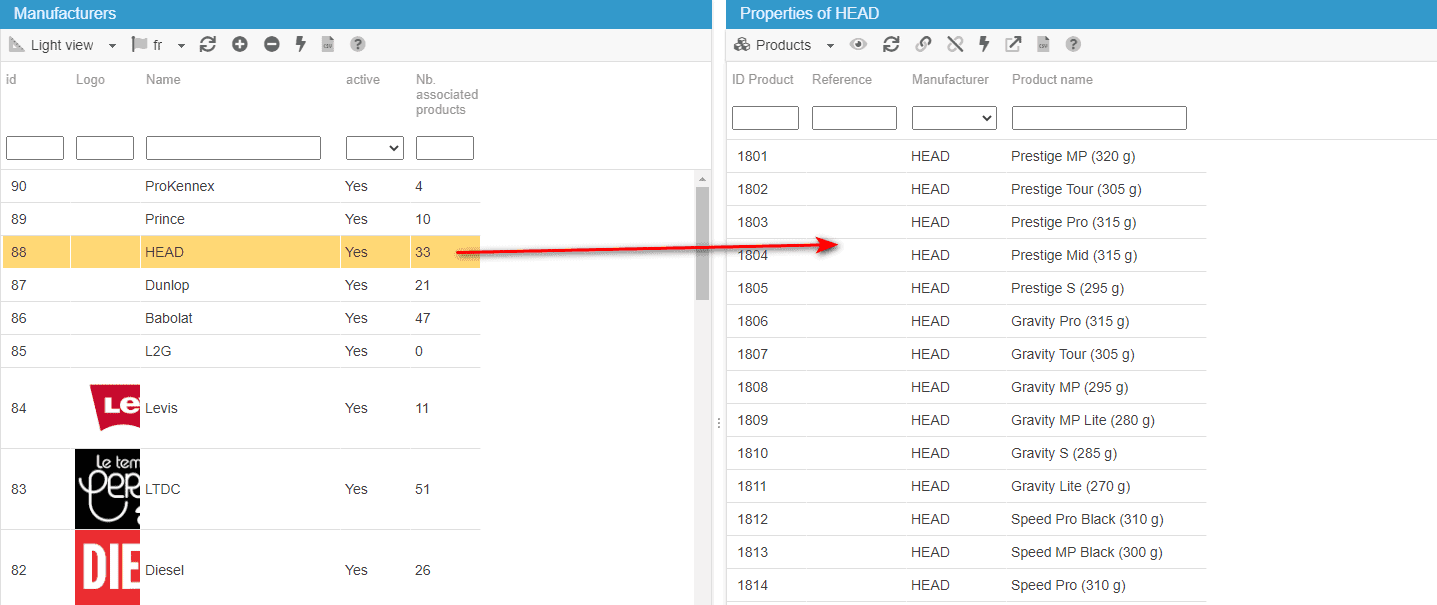Screen dimensions: 1437x605
Task: Open the active column filter dropdown
Action: coord(374,148)
